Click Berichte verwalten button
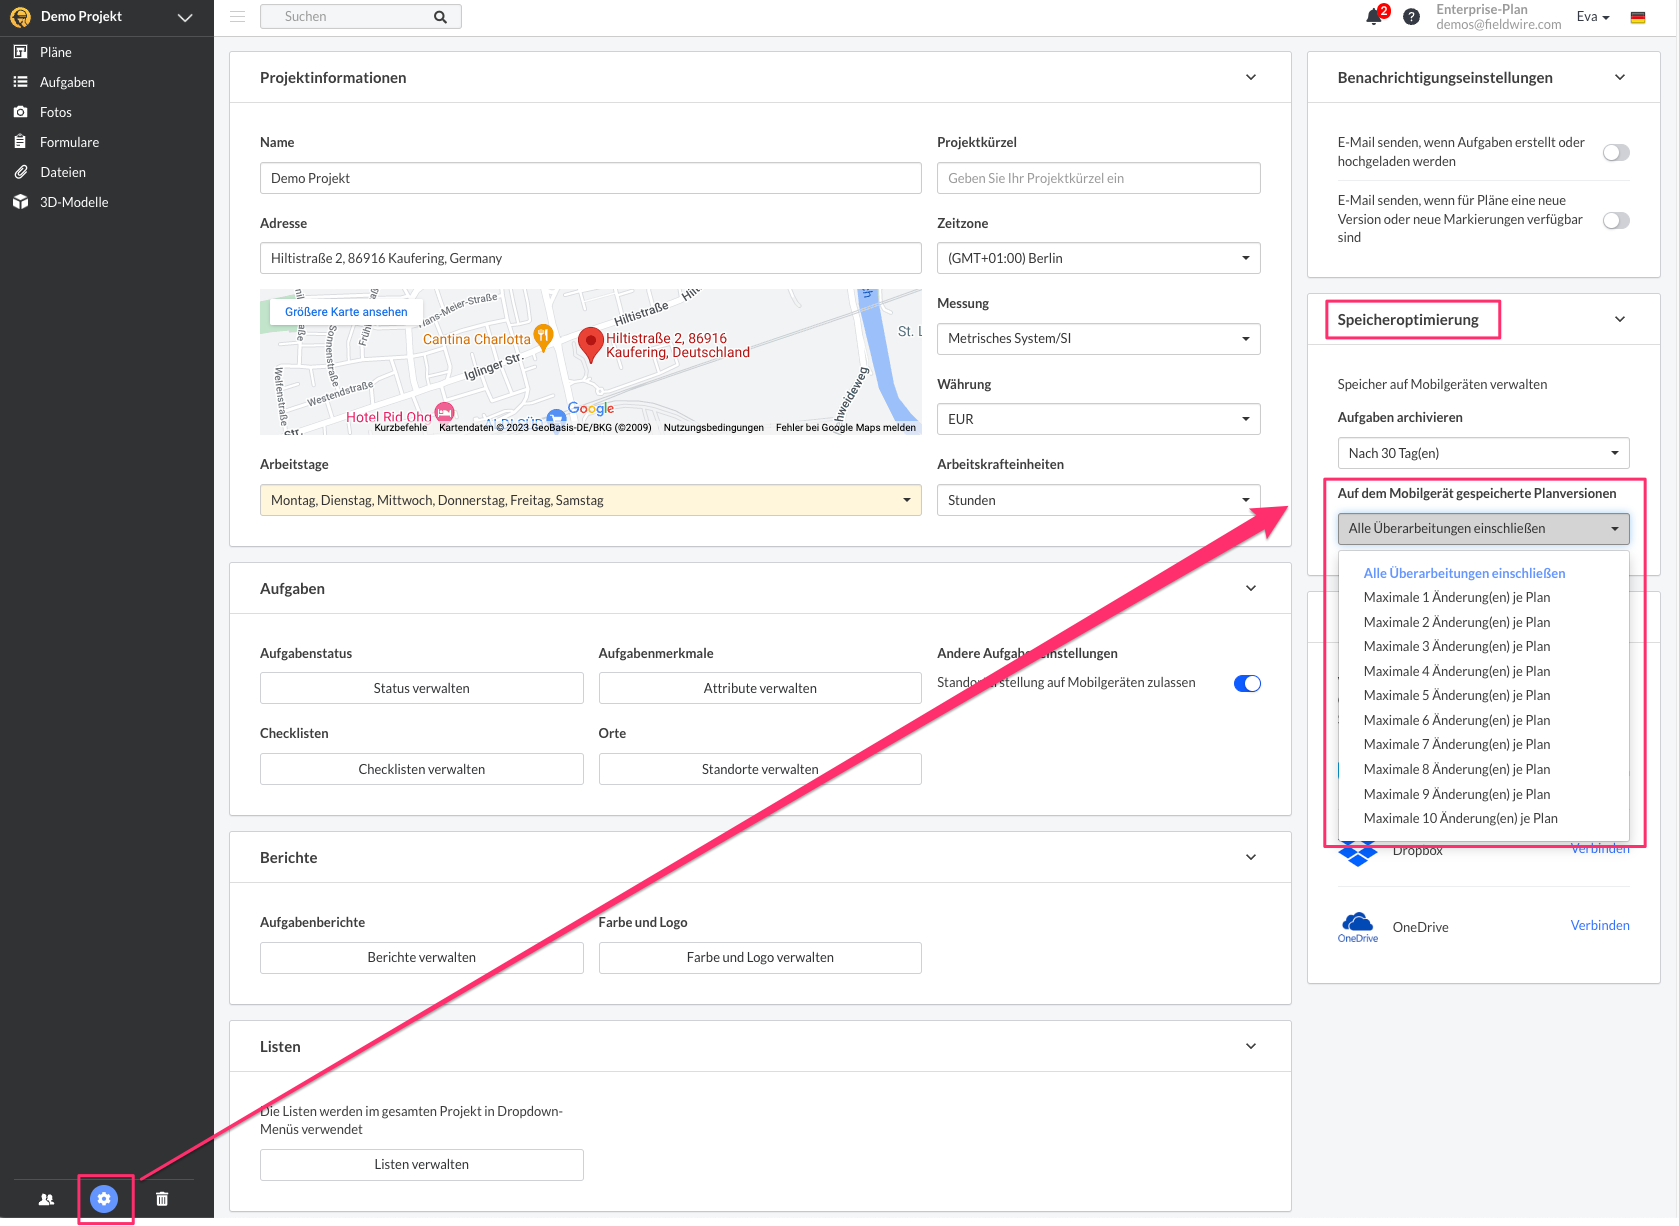This screenshot has height=1226, width=1679. point(421,957)
